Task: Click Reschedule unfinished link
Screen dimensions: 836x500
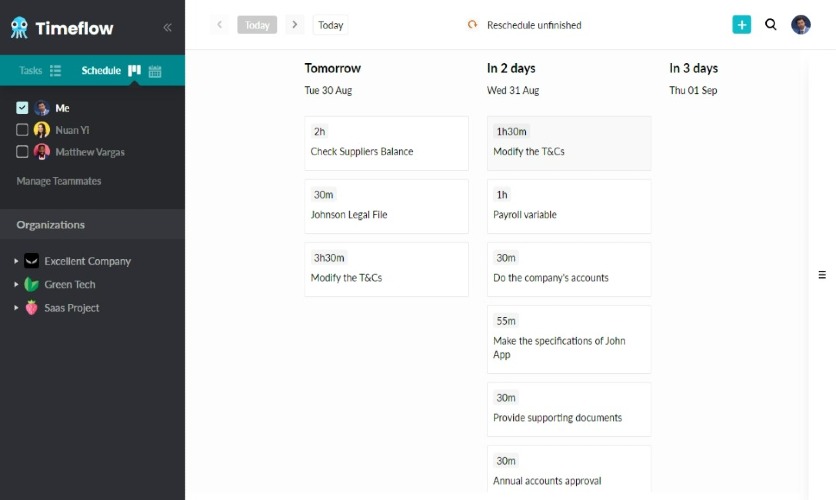Action: click(534, 25)
